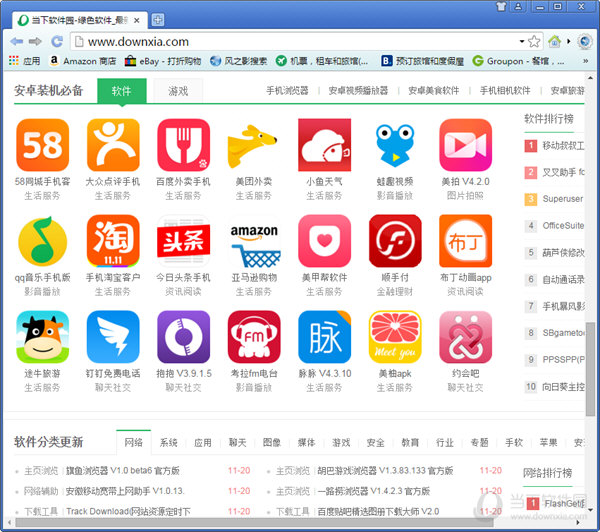Click the 安卓视频播放器 link

click(357, 91)
